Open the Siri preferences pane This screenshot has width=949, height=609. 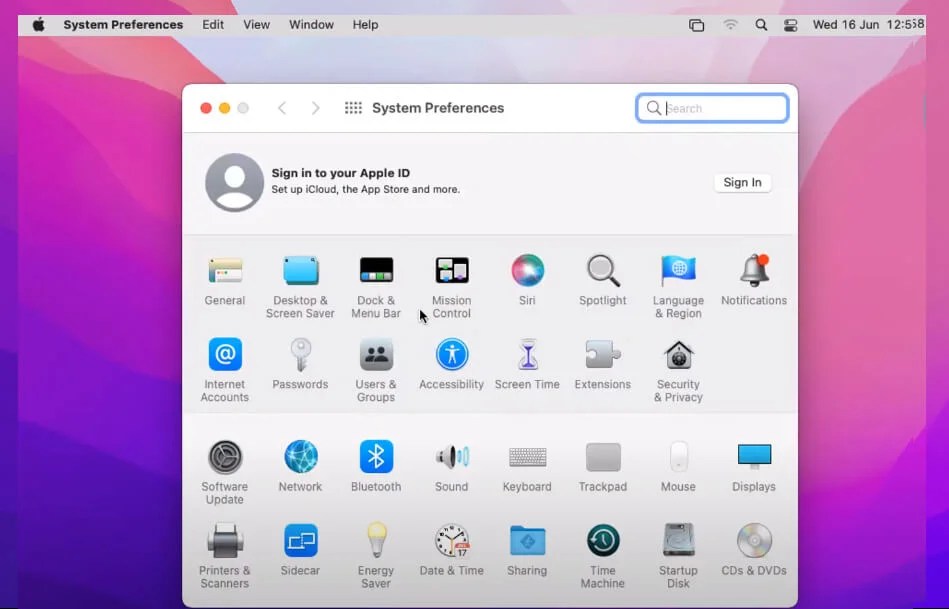tap(527, 271)
